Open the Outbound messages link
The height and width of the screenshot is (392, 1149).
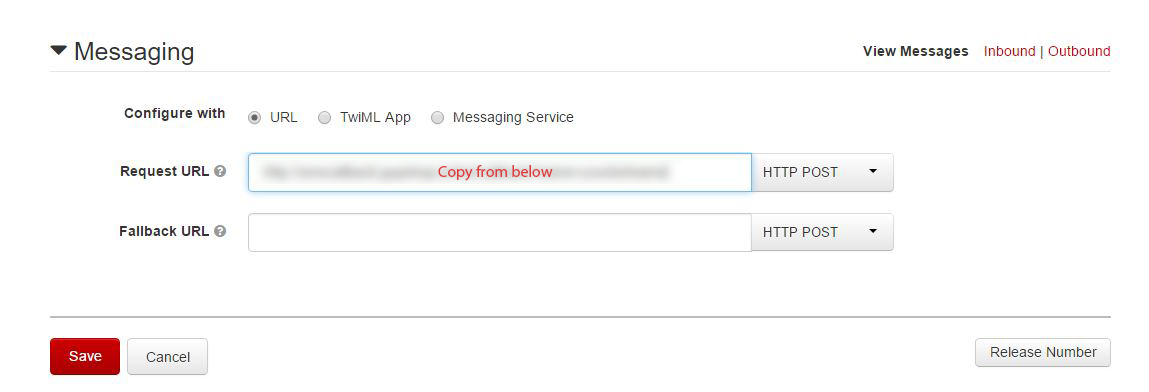(1079, 51)
